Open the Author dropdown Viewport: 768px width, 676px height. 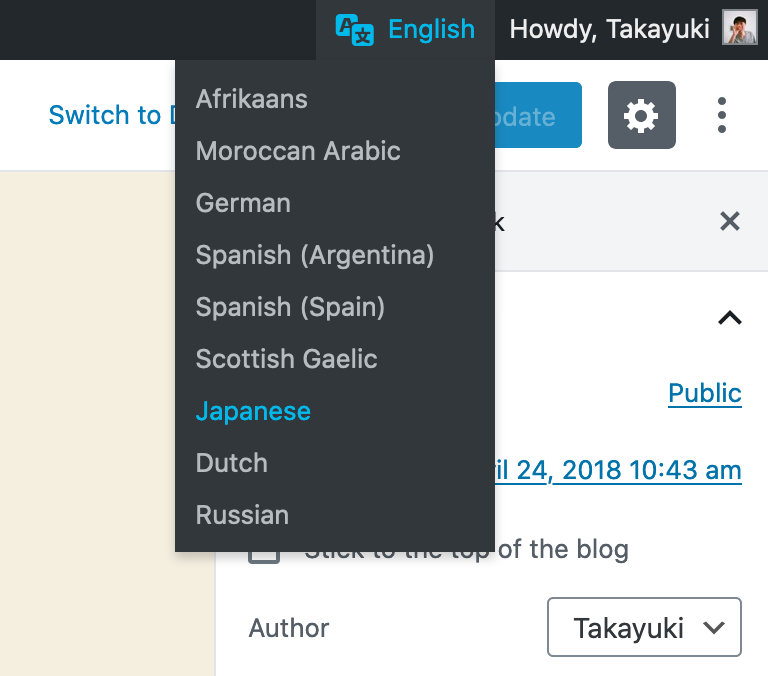[644, 628]
